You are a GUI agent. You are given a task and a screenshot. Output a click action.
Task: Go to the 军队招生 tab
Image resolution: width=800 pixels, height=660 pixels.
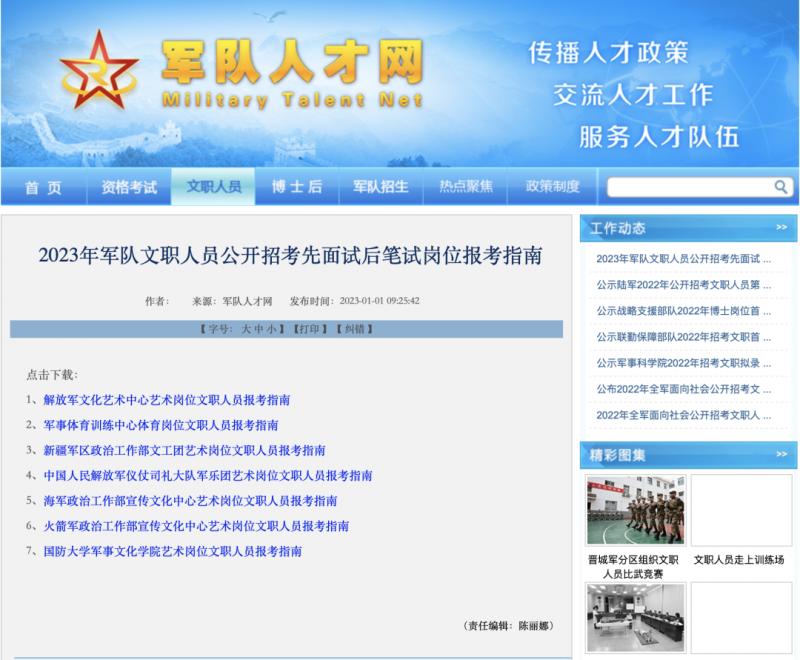(x=380, y=187)
